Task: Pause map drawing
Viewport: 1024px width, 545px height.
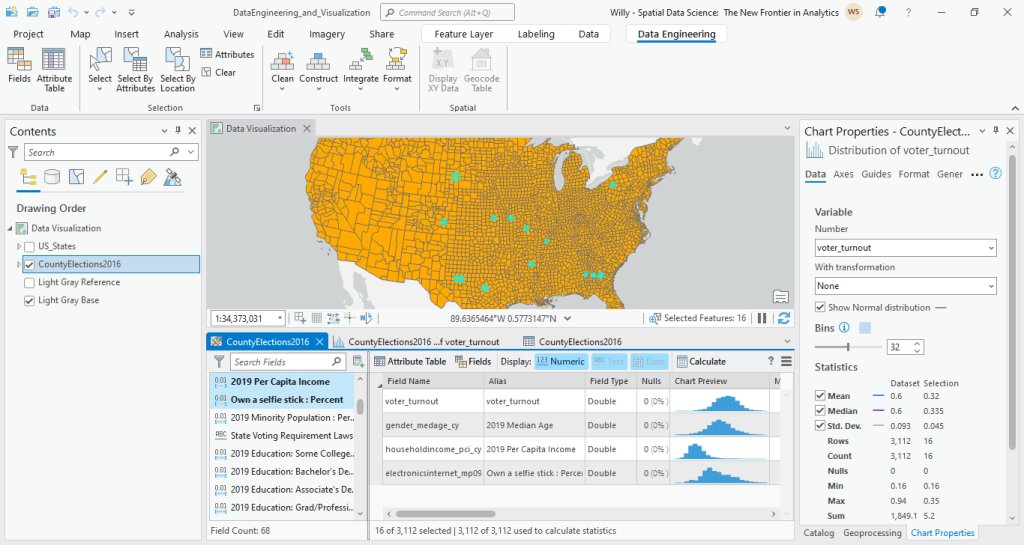Action: click(761, 319)
